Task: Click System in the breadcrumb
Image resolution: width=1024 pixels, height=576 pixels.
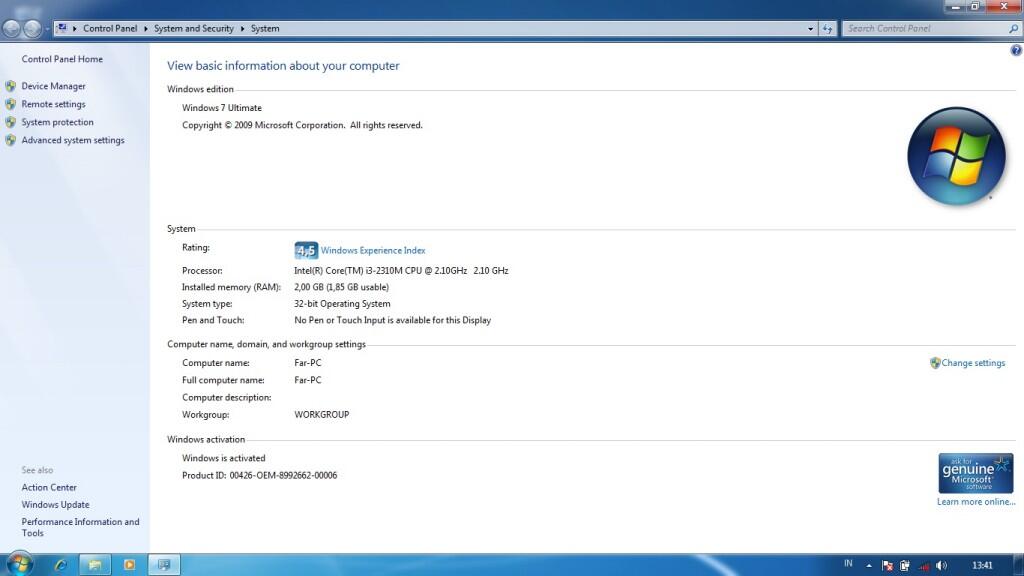Action: click(x=265, y=29)
